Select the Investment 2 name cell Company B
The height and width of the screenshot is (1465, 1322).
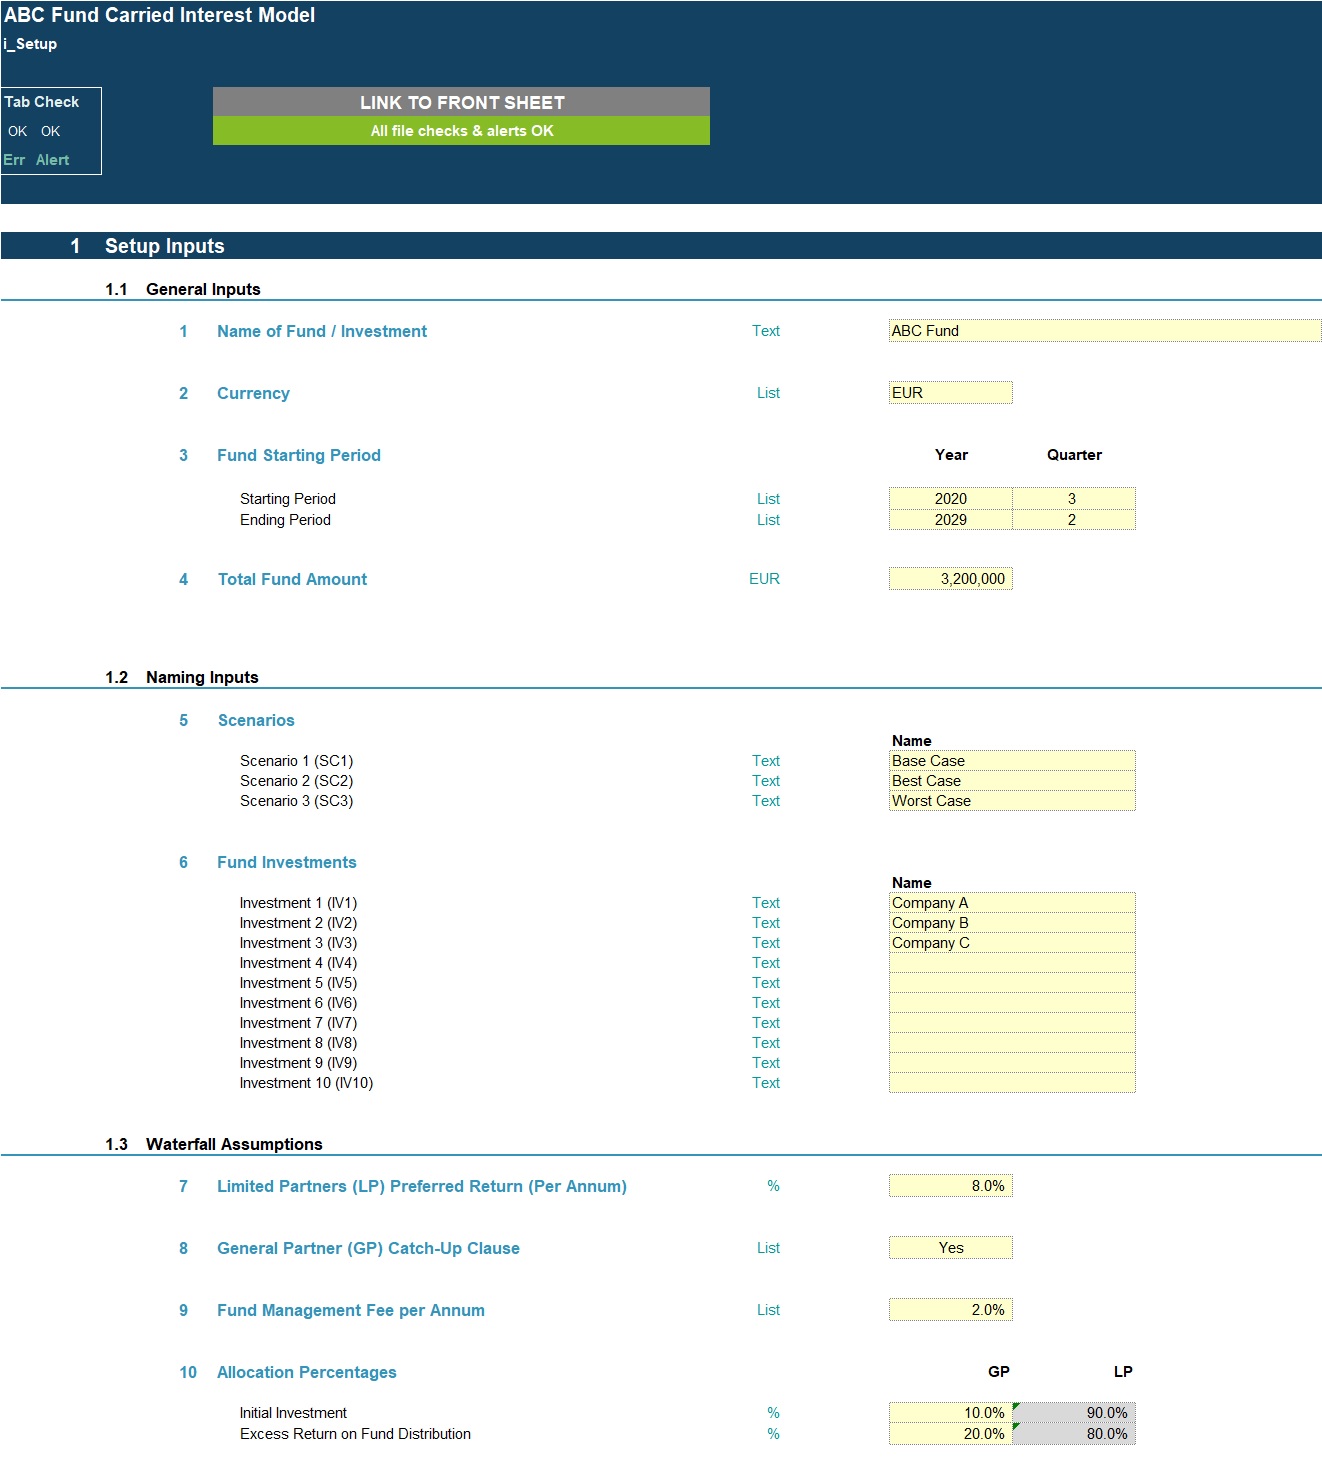[1012, 923]
